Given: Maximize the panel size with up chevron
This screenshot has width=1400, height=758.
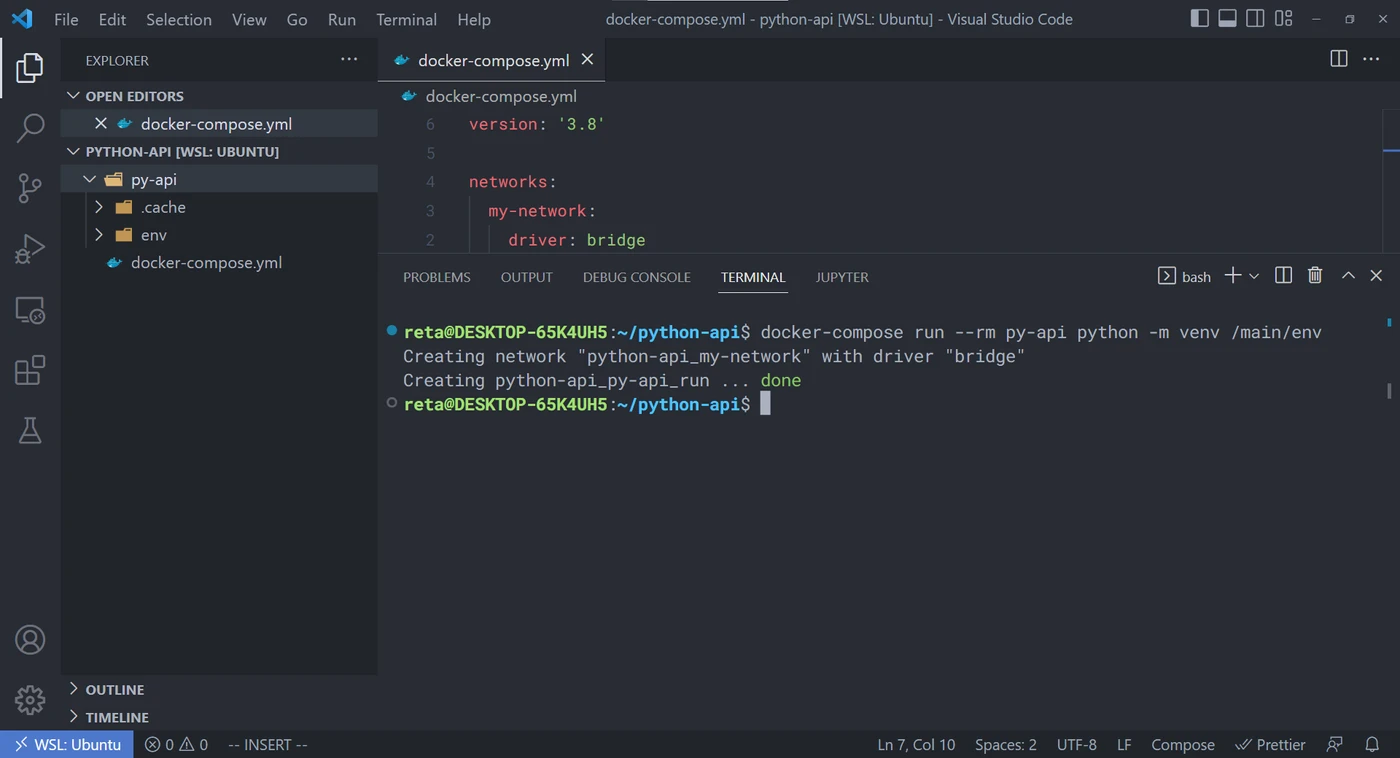Looking at the screenshot, I should (x=1348, y=276).
